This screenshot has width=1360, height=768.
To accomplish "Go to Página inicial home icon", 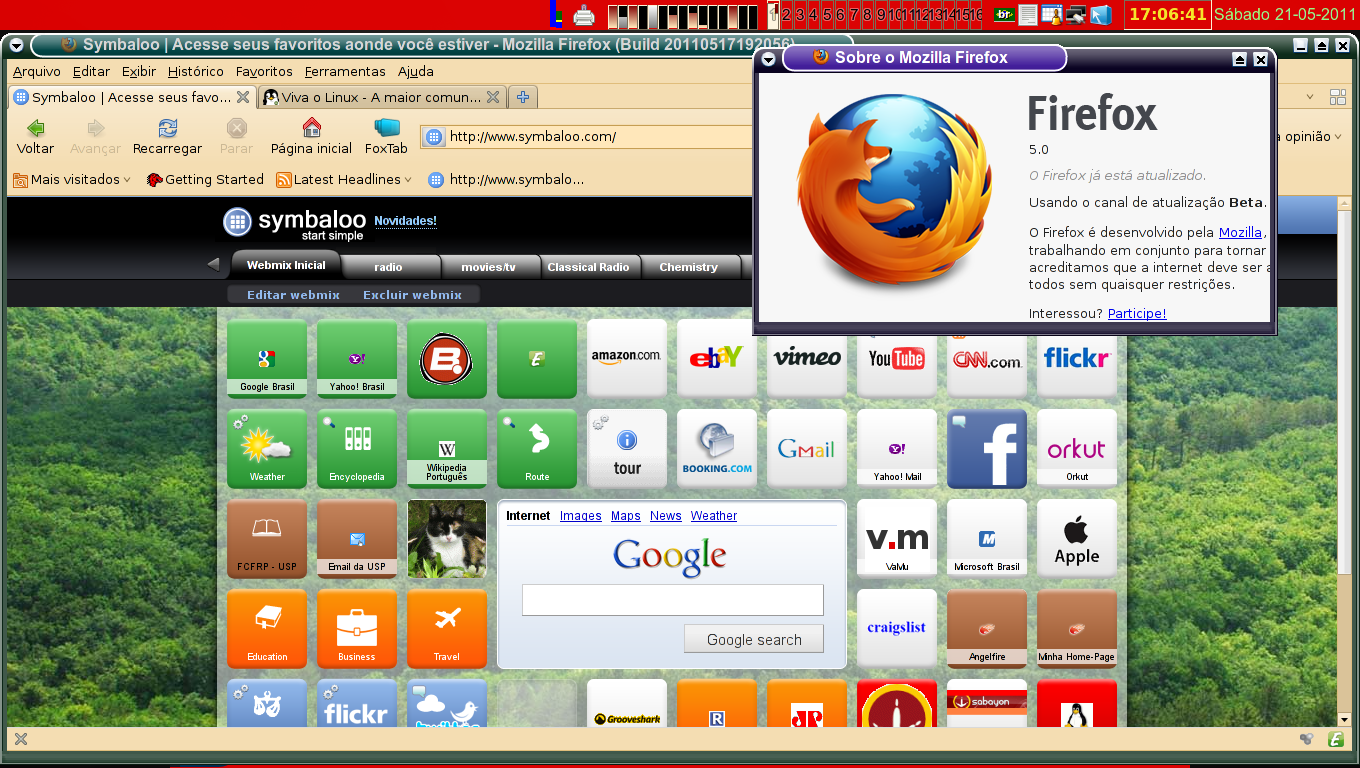I will pos(311,137).
